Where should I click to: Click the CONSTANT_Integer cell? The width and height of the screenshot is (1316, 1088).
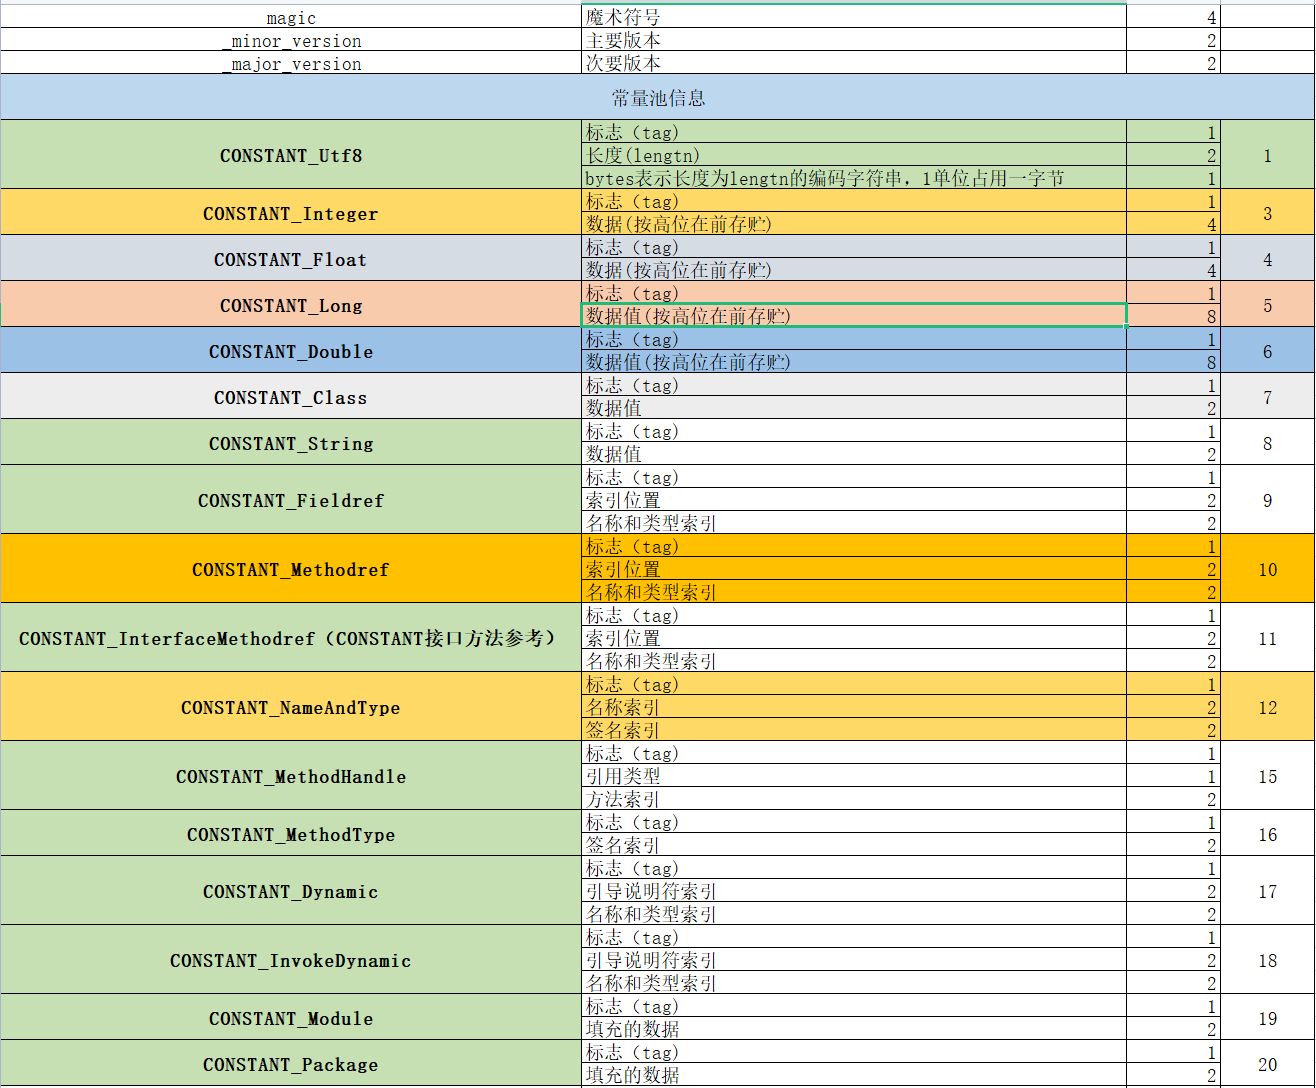(291, 213)
